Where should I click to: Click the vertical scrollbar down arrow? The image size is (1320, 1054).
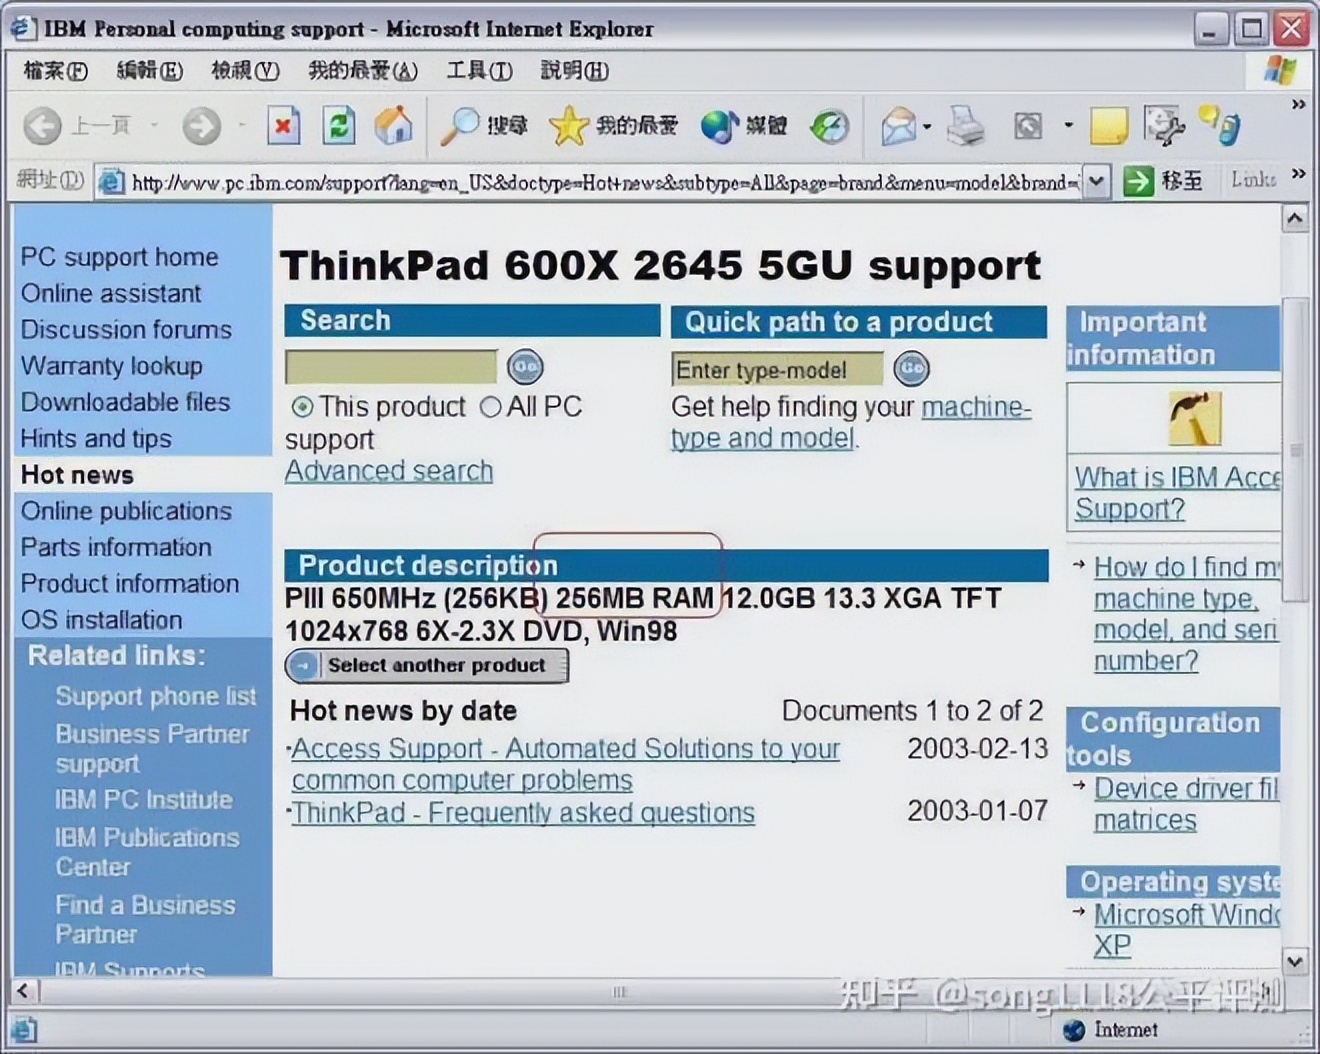tap(1295, 961)
